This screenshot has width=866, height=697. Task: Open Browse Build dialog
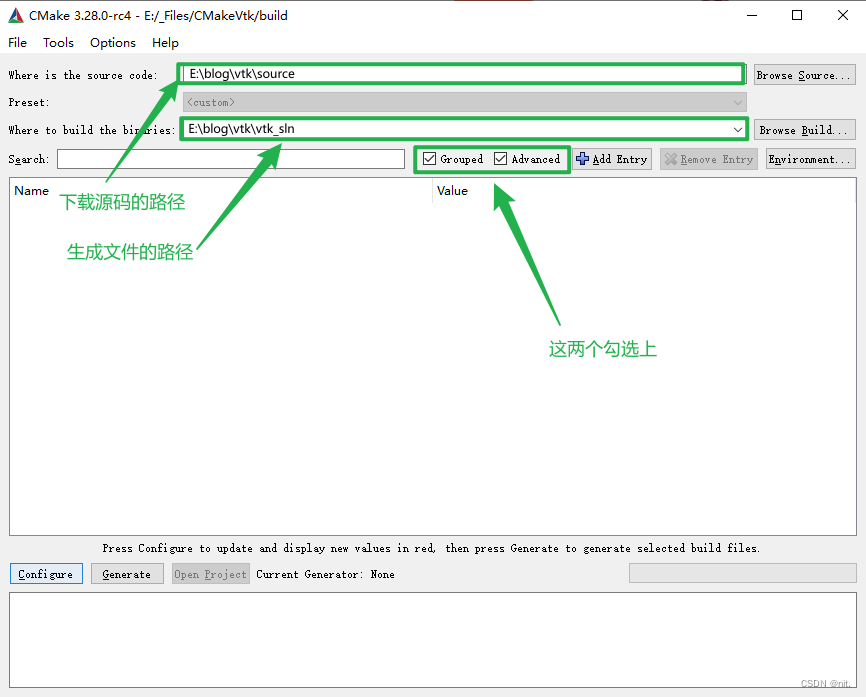[804, 129]
